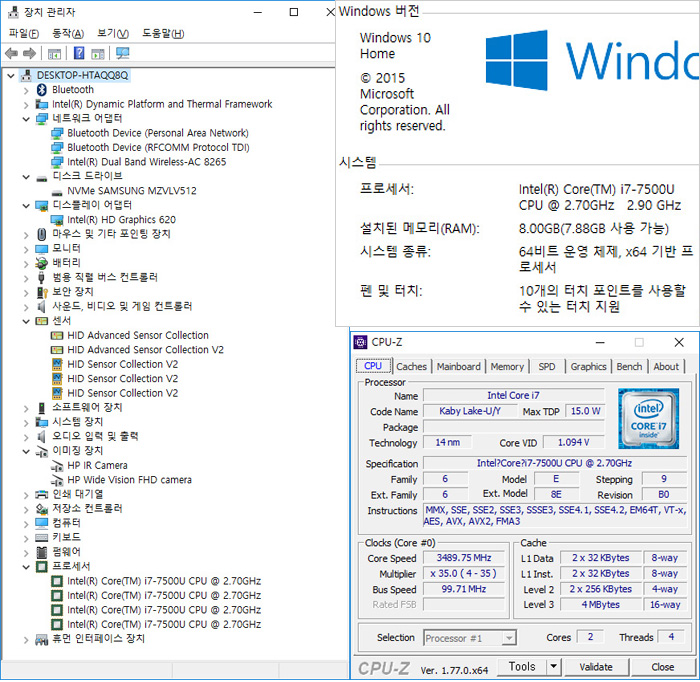Collapse the 센서 category
700x682 pixels.
[x=26, y=321]
